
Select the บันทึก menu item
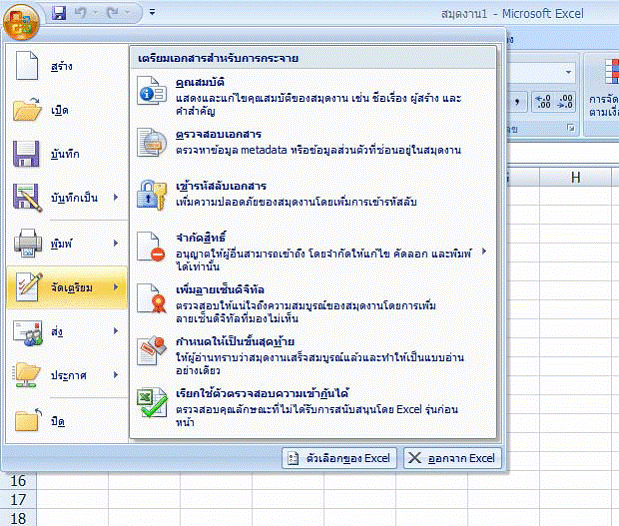click(67, 154)
